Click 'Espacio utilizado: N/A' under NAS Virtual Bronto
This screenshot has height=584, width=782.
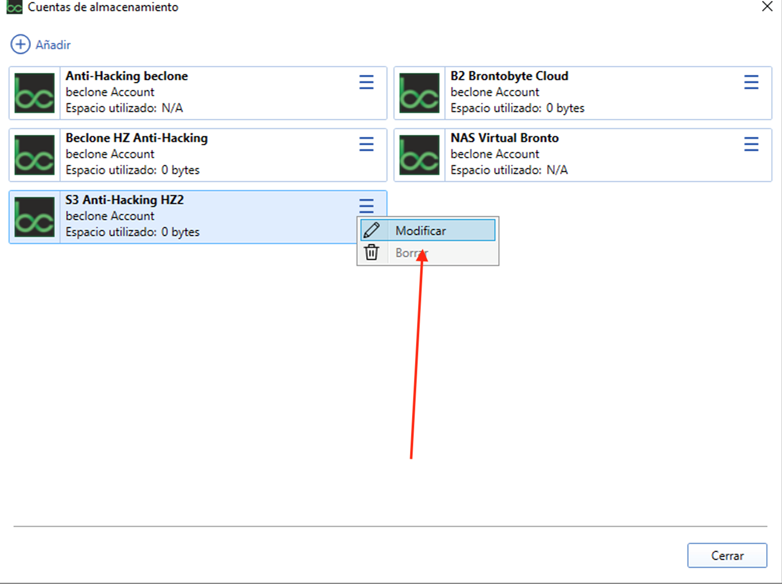pyautogui.click(x=509, y=170)
